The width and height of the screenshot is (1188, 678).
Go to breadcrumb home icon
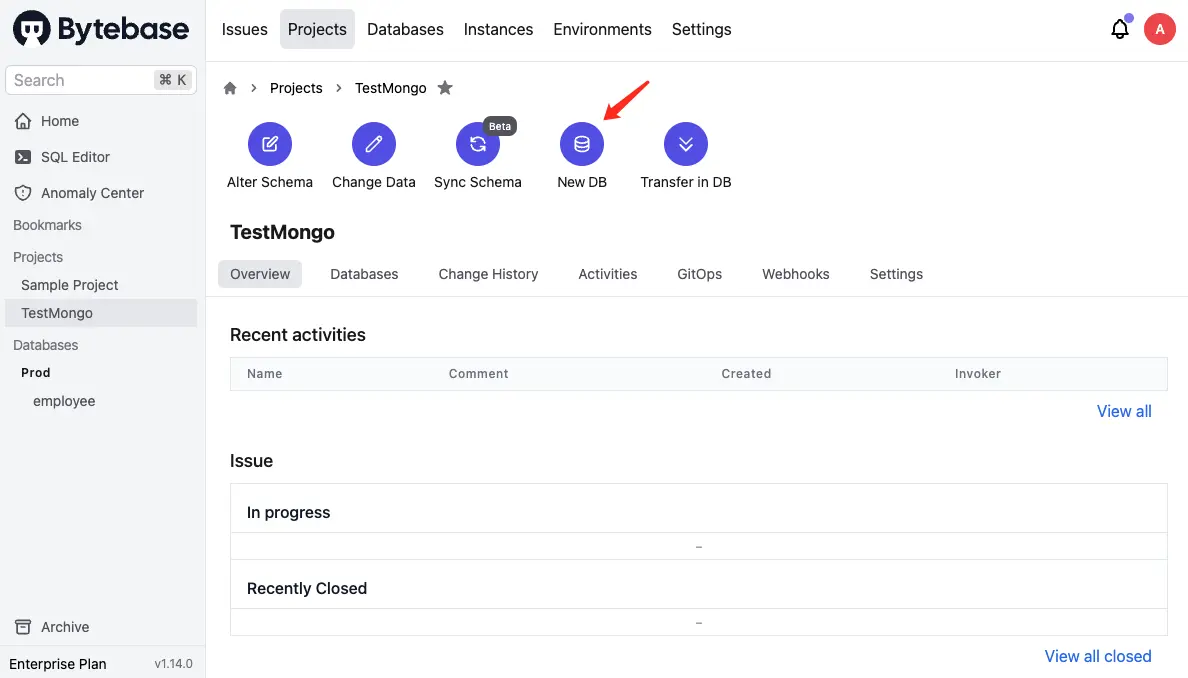pos(230,88)
